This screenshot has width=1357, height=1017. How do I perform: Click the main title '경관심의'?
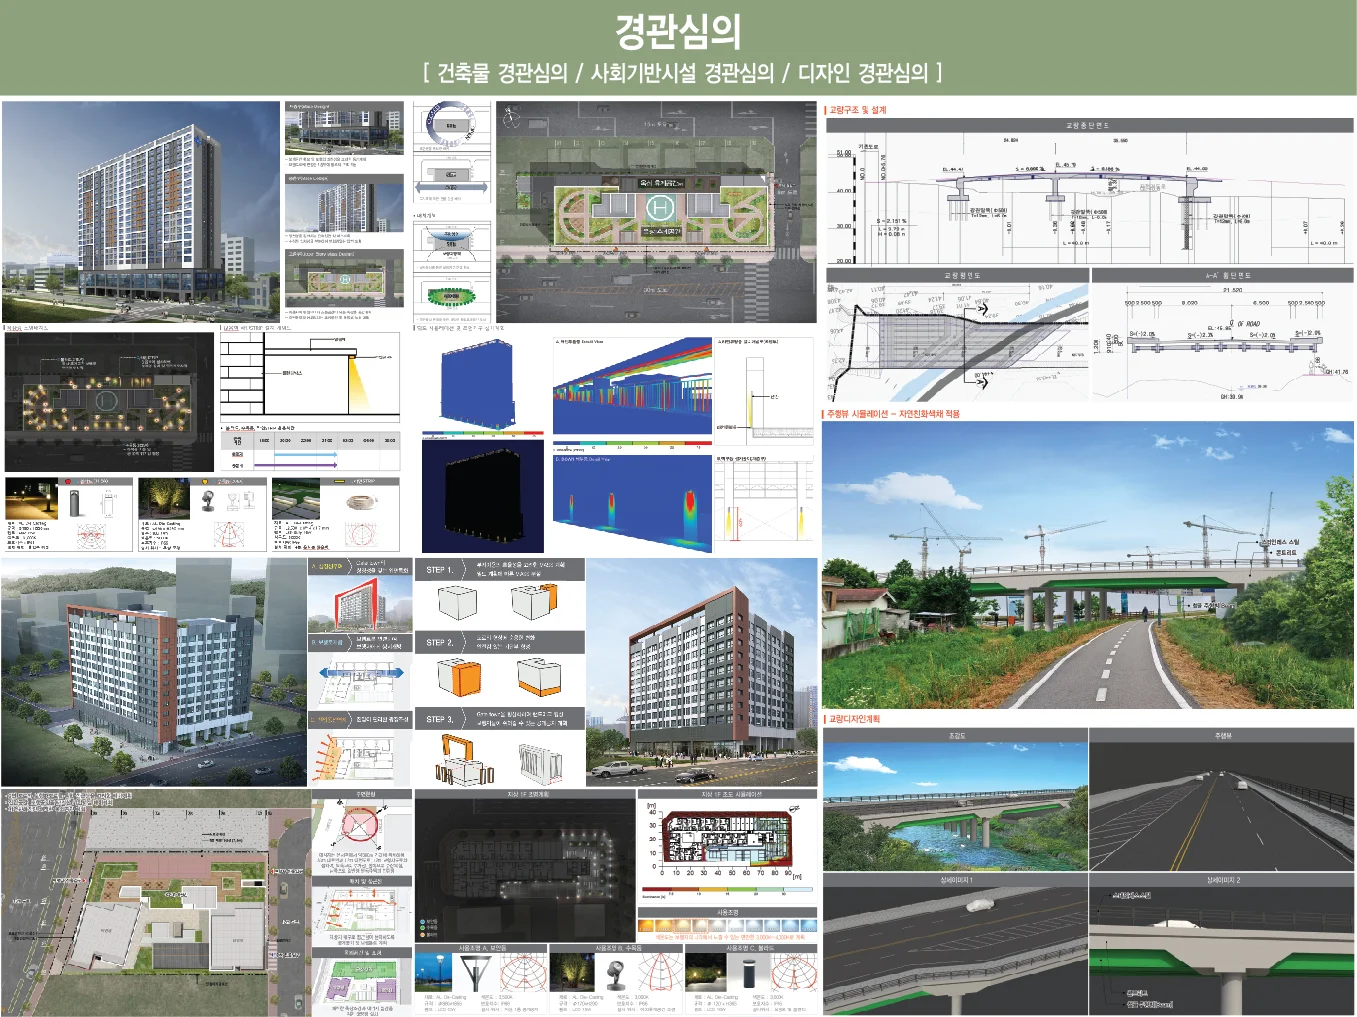pos(678,31)
